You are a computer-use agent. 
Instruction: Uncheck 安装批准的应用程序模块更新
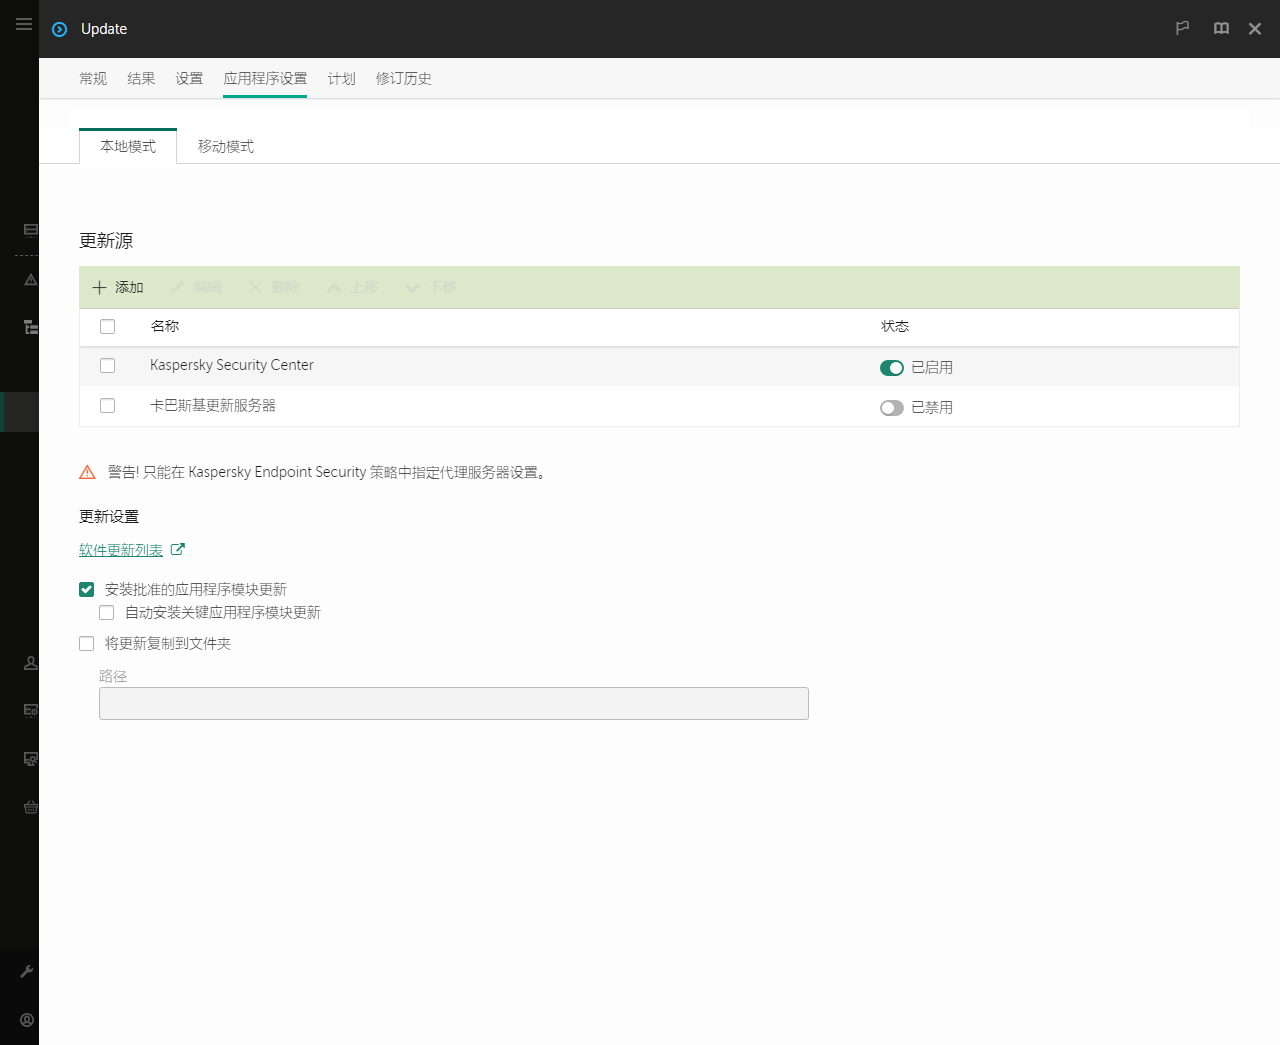tap(87, 590)
